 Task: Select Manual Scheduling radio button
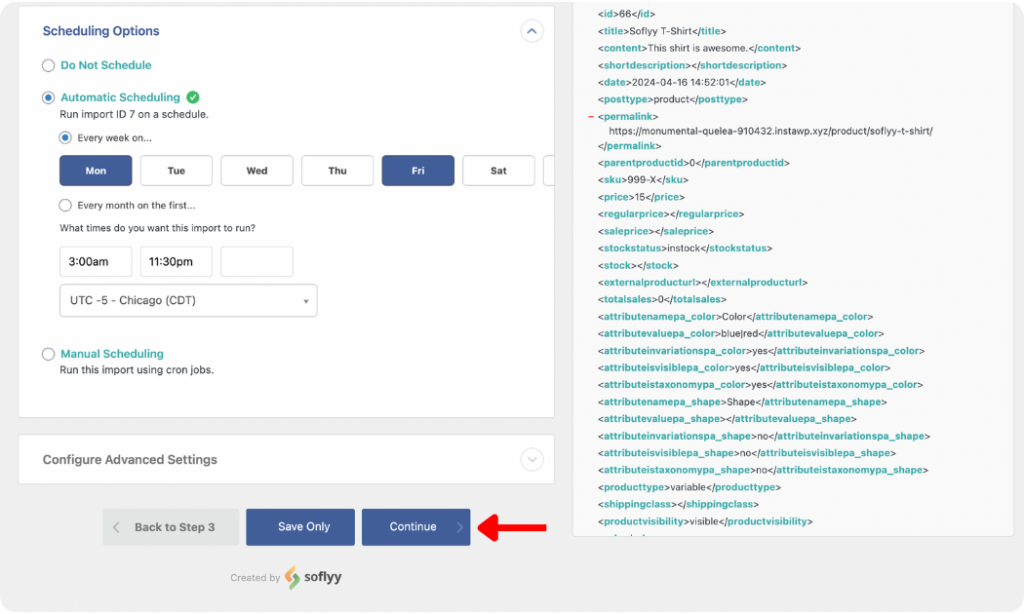click(48, 354)
